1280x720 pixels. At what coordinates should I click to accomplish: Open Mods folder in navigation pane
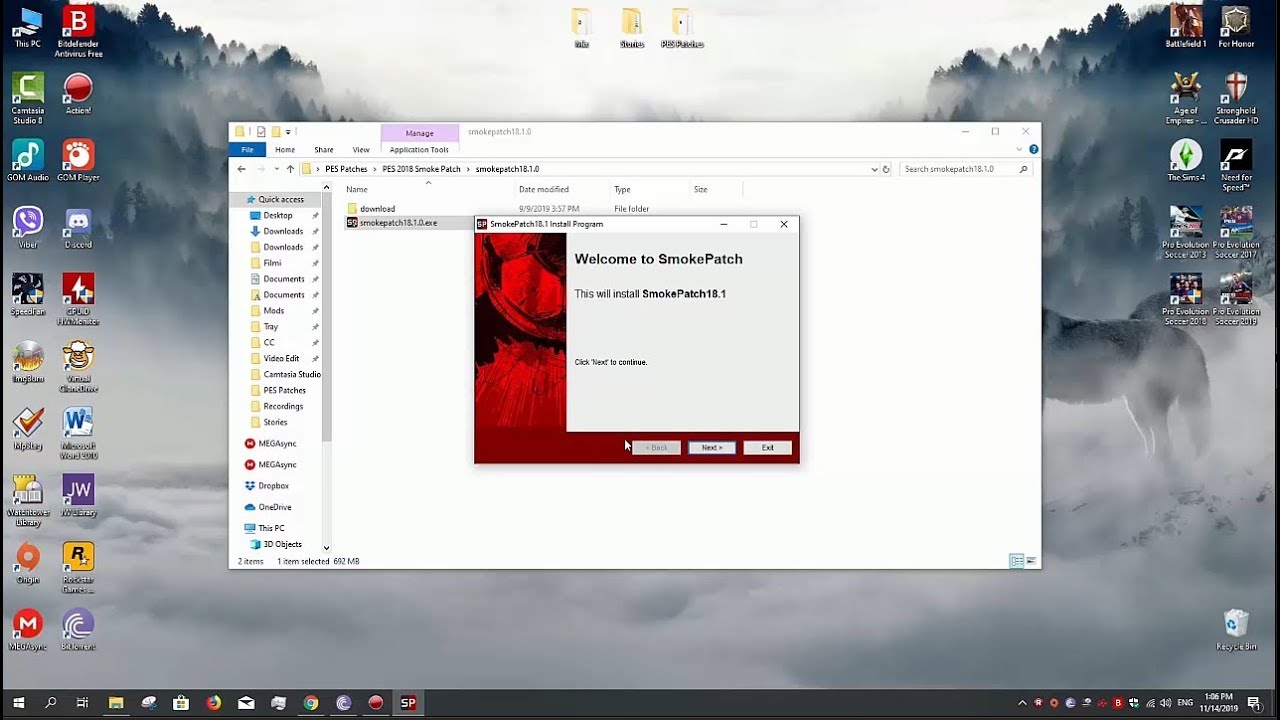[x=274, y=311]
